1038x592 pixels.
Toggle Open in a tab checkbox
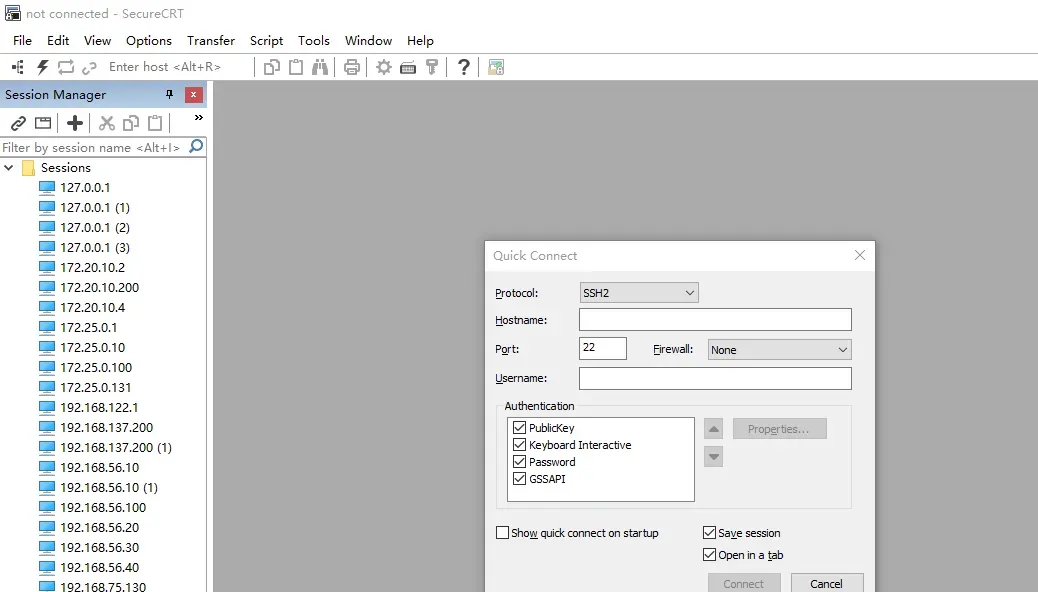(709, 555)
